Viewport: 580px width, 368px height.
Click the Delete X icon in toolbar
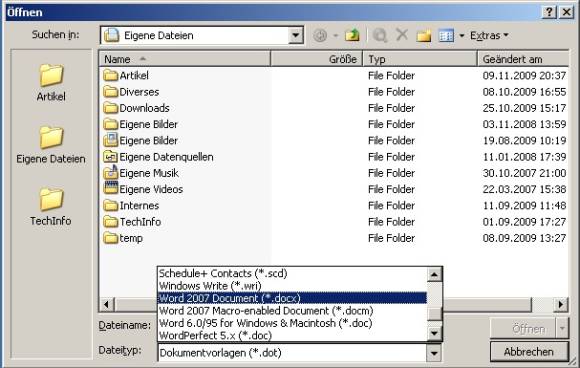pyautogui.click(x=402, y=35)
